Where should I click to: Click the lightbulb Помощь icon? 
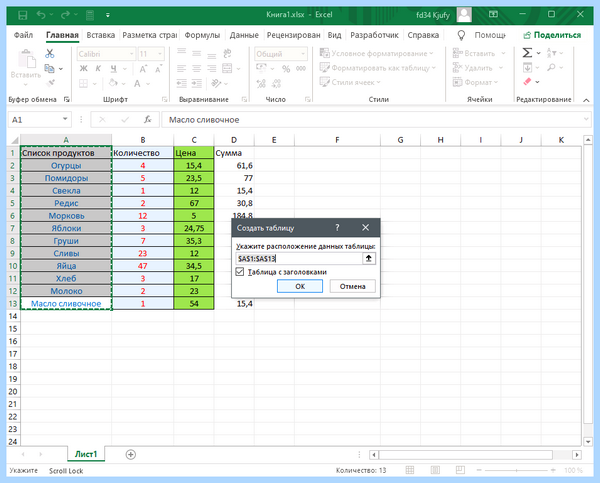pos(461,35)
